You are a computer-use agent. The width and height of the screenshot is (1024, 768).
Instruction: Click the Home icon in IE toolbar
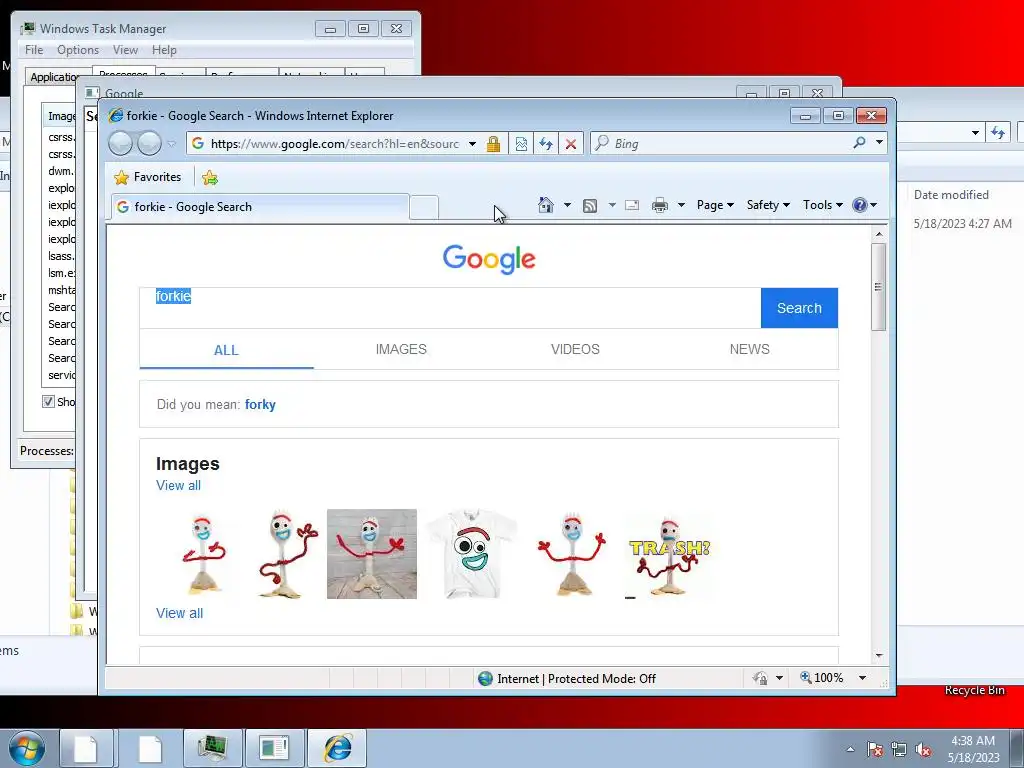pyautogui.click(x=545, y=205)
